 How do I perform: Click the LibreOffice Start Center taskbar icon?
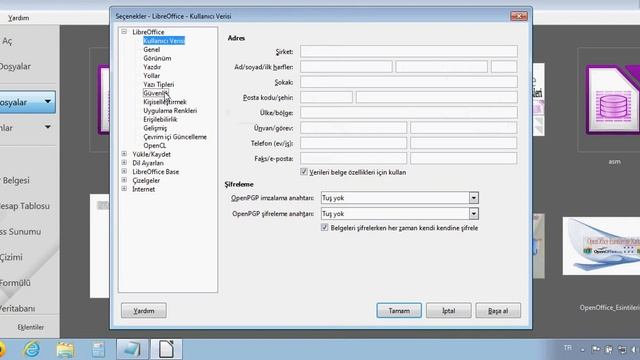[166, 349]
